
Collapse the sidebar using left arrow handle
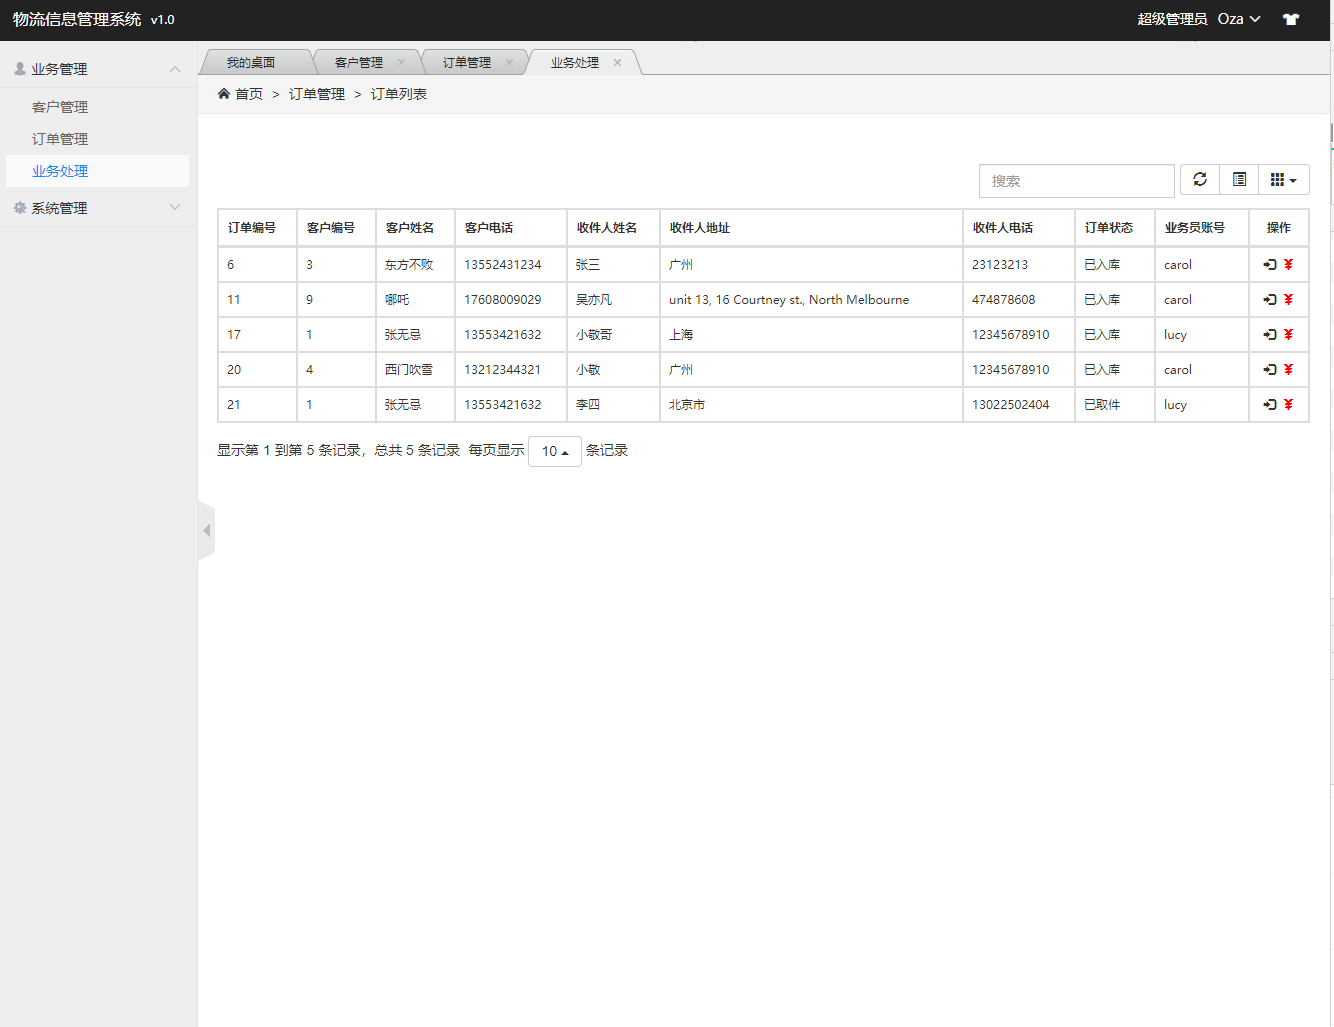click(x=207, y=531)
